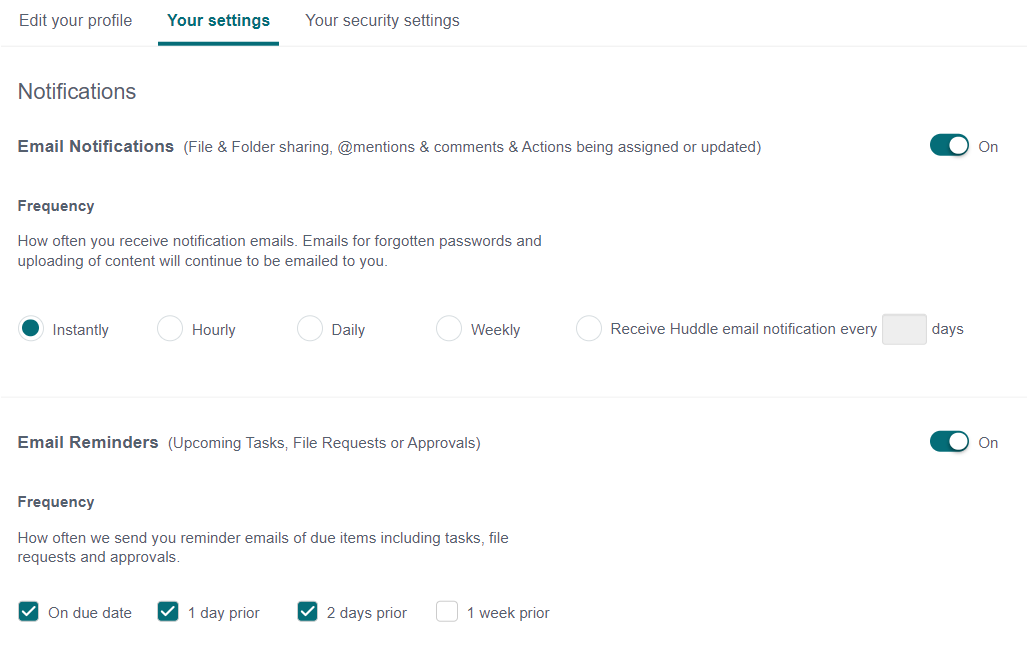Disable the Email Reminders toggle switch
Screen dimensions: 1027x645
tap(949, 441)
